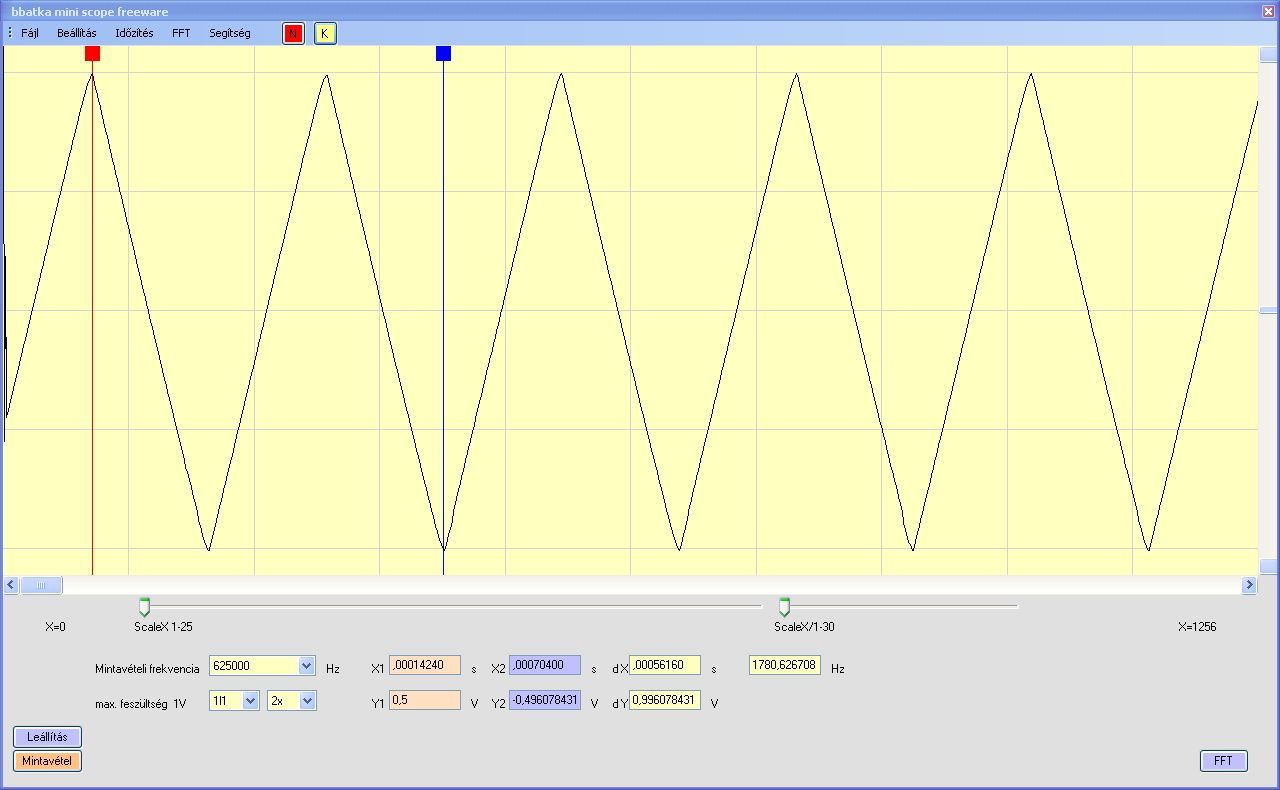Open the FFT menu in the menu bar

point(181,33)
